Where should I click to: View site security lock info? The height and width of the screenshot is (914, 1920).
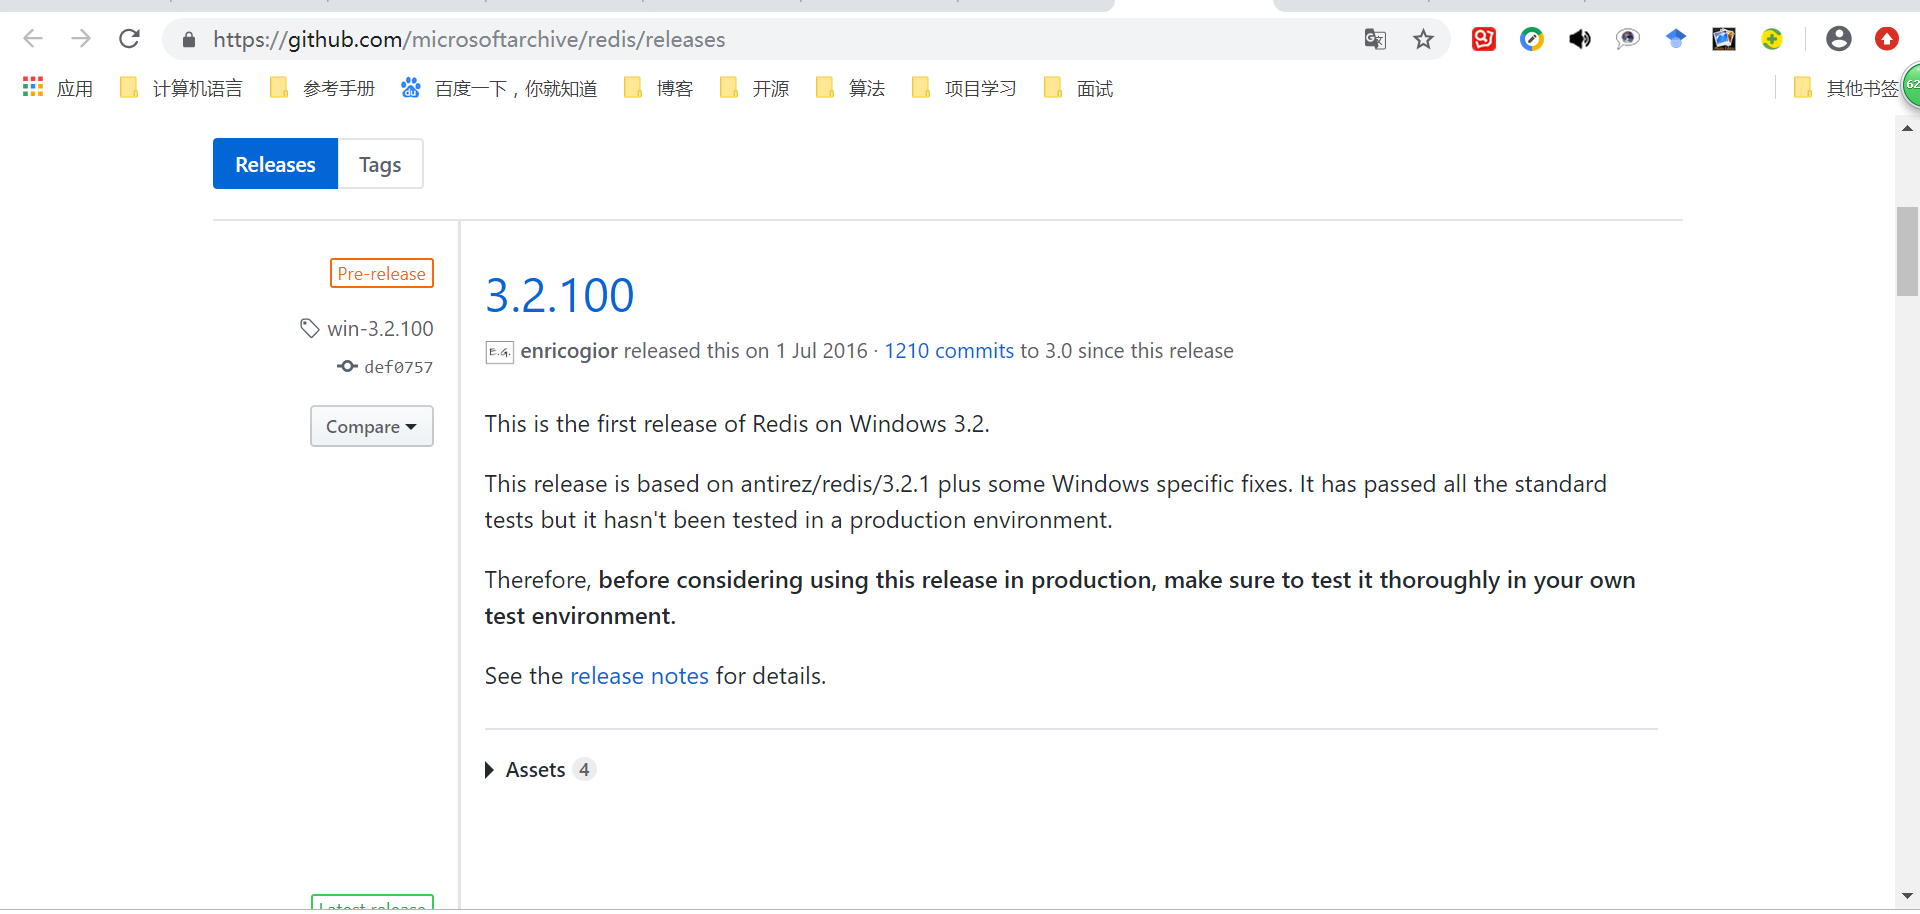pos(189,40)
